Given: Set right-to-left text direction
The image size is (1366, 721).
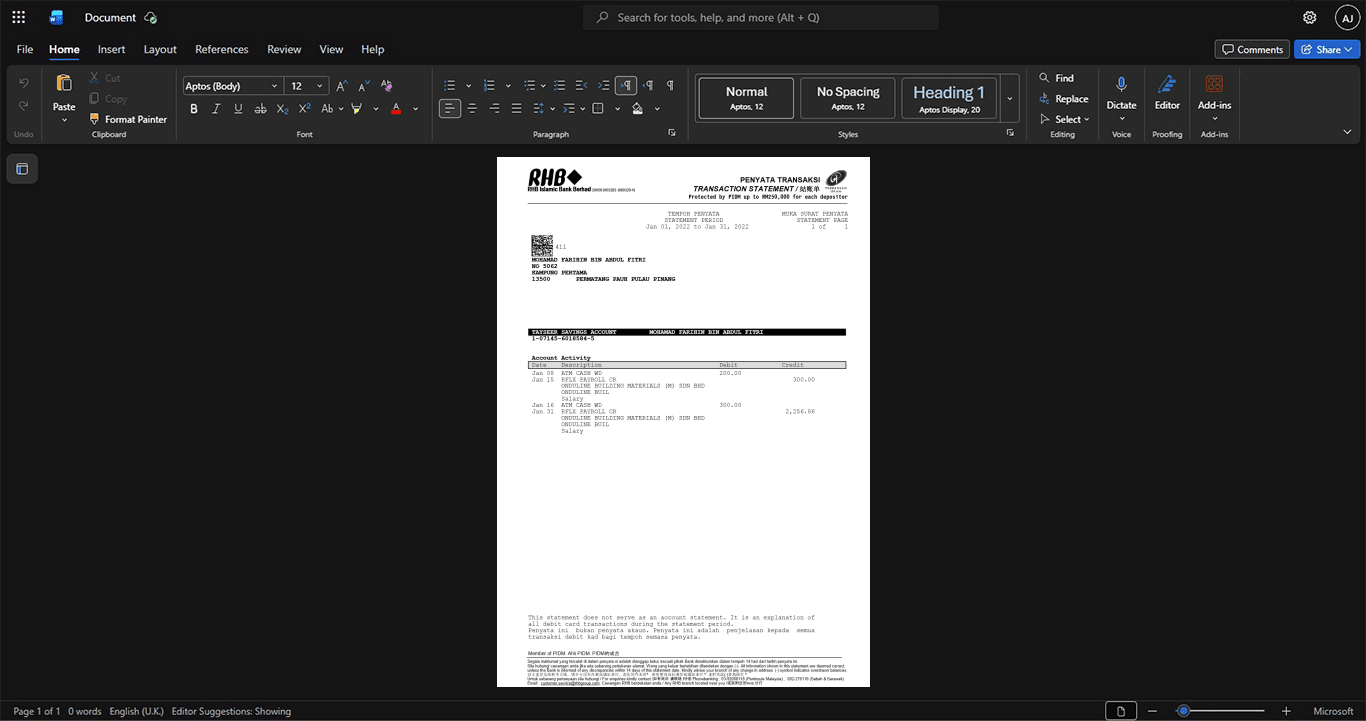Looking at the screenshot, I should 648,86.
